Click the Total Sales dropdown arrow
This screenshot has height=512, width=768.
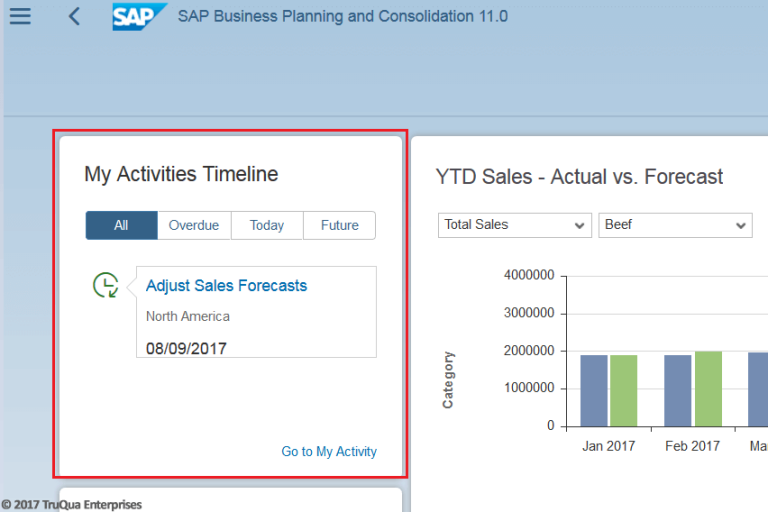(579, 226)
